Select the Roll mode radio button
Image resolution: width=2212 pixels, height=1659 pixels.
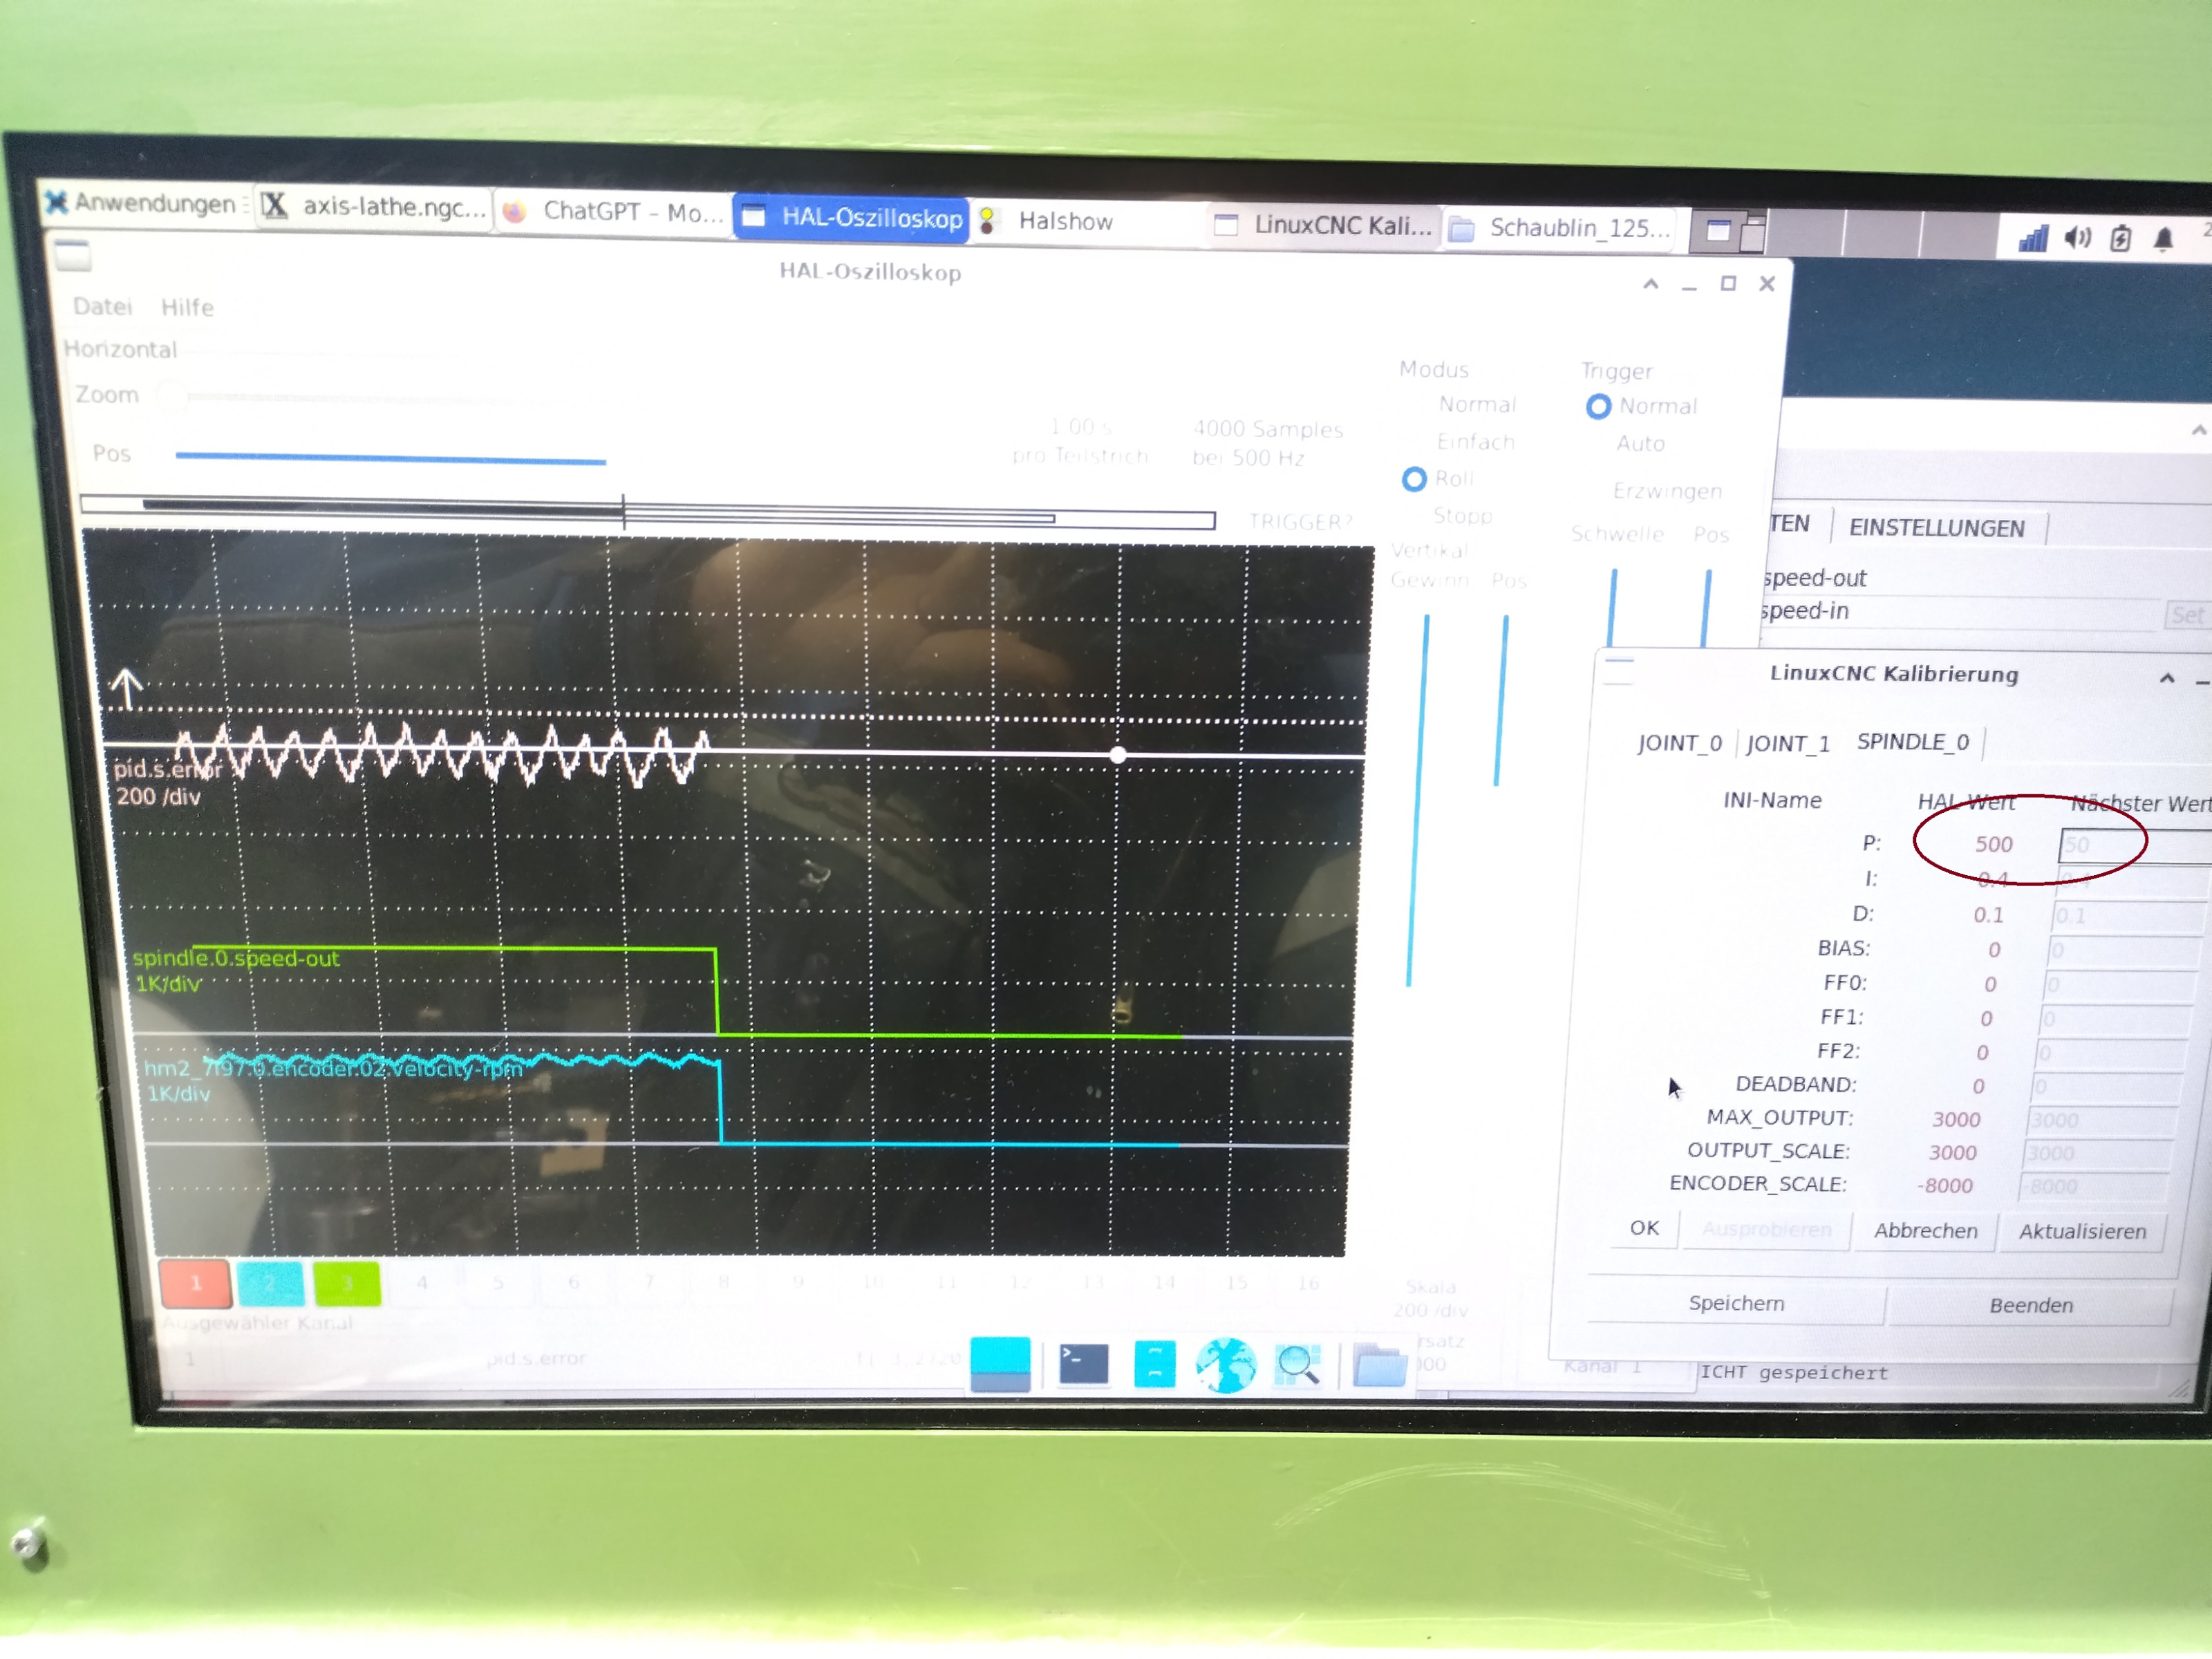tap(1413, 479)
